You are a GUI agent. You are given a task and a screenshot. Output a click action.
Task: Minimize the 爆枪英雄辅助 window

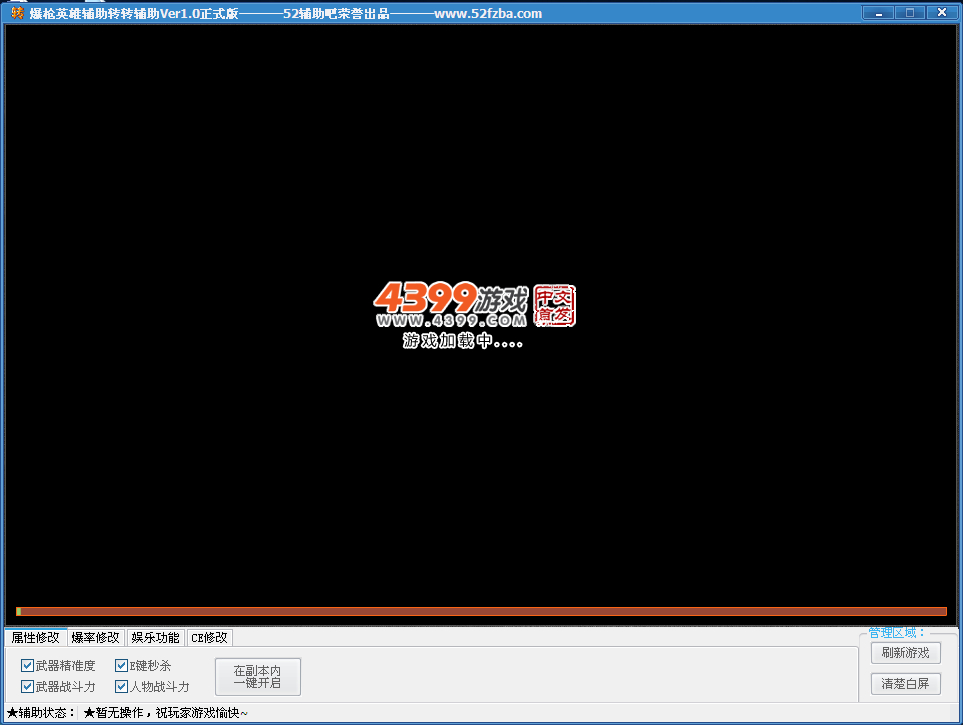pyautogui.click(x=879, y=13)
